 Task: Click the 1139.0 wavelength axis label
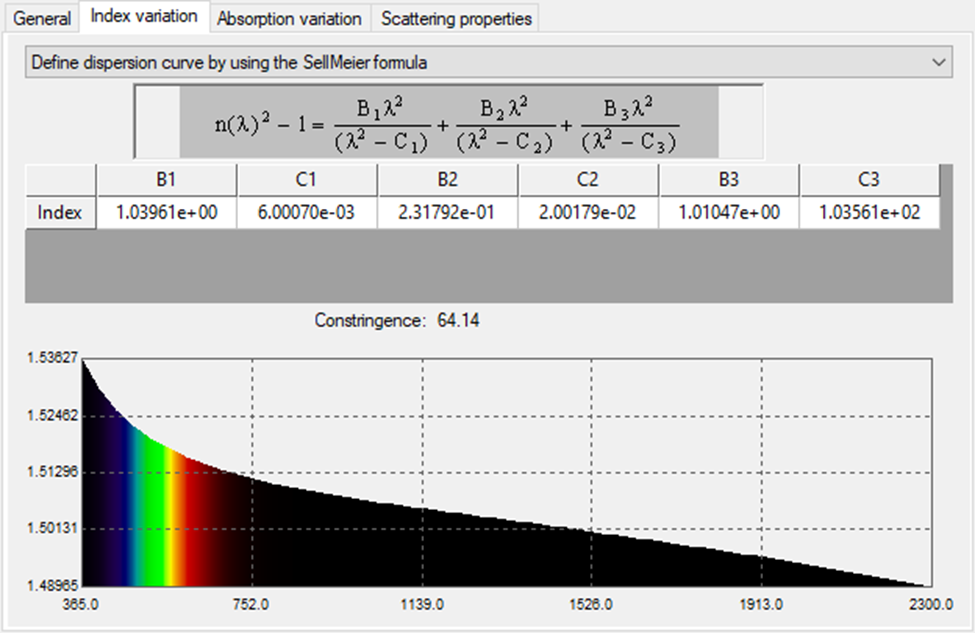click(x=422, y=604)
